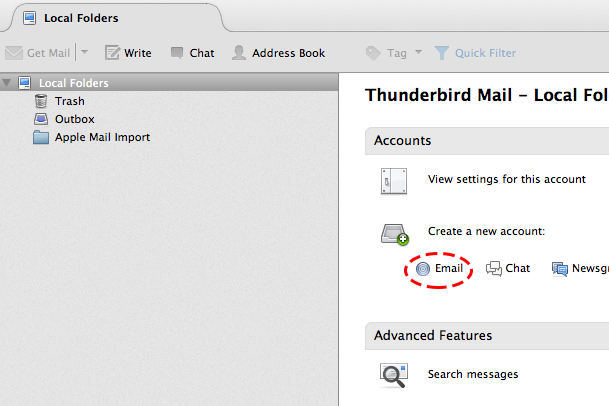Screen dimensions: 609x406
Task: Open Chat from the toolbar
Action: [x=191, y=53]
